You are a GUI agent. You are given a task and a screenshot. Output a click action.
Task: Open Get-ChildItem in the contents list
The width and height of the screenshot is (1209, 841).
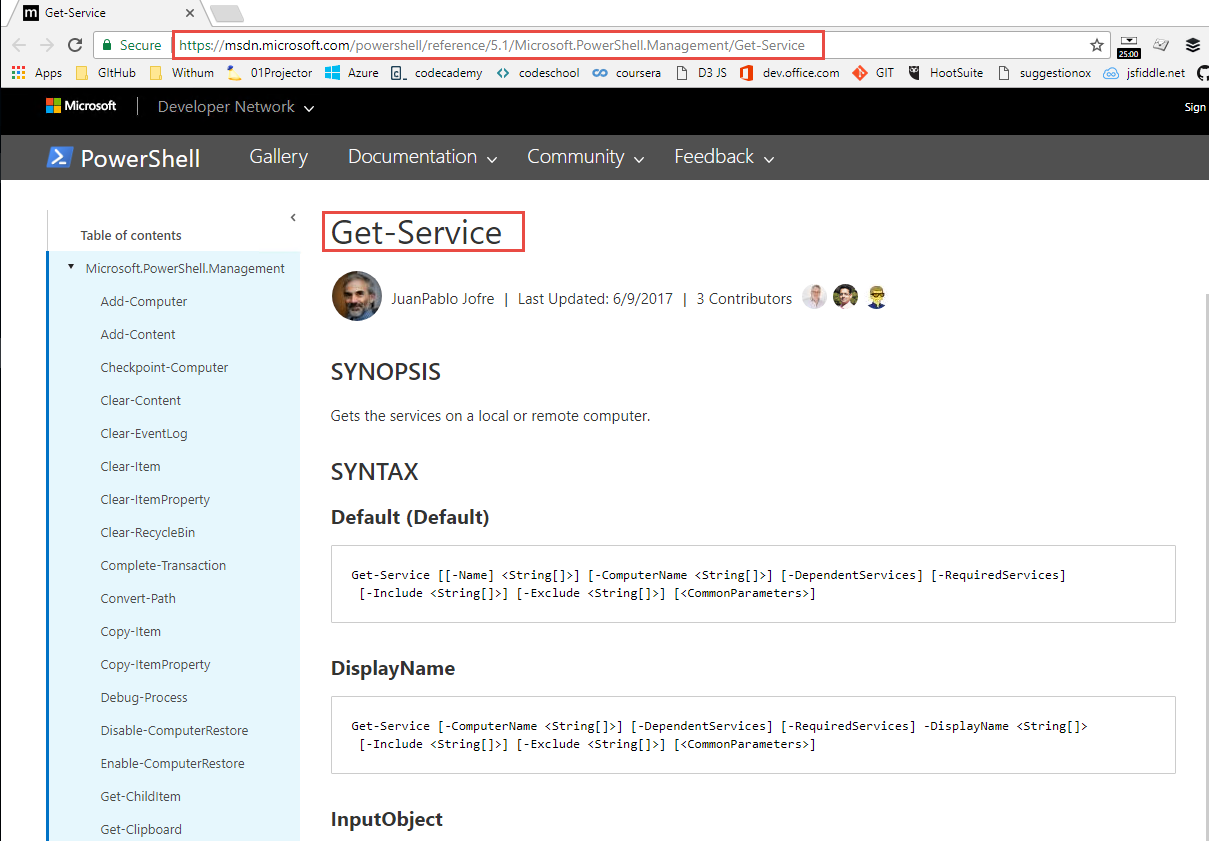pyautogui.click(x=140, y=796)
